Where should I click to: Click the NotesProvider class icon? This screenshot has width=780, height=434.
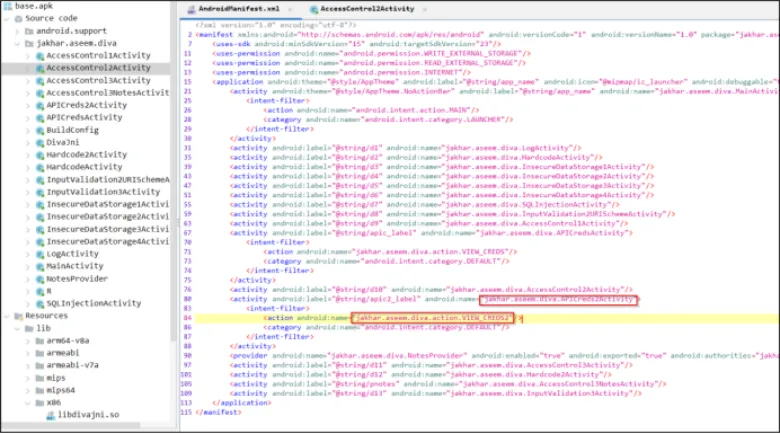(x=40, y=279)
